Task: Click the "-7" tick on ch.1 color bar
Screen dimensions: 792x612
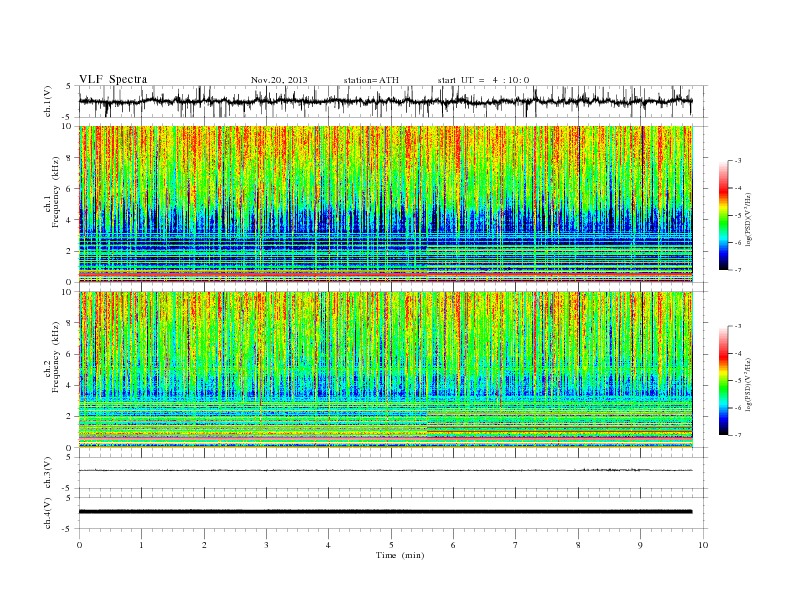Action: point(738,270)
